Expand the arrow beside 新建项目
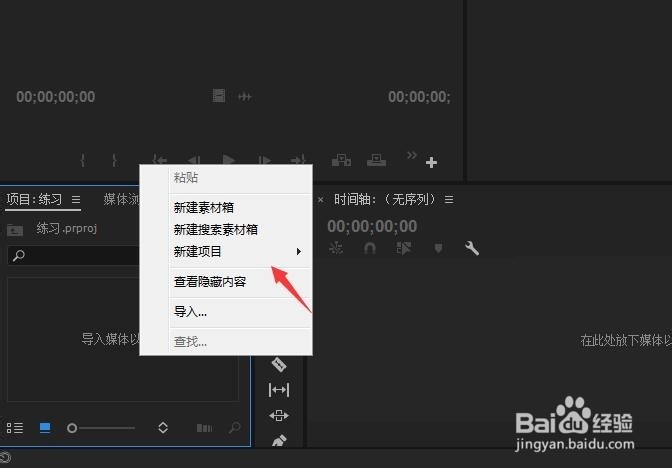The width and height of the screenshot is (672, 468). coord(299,252)
